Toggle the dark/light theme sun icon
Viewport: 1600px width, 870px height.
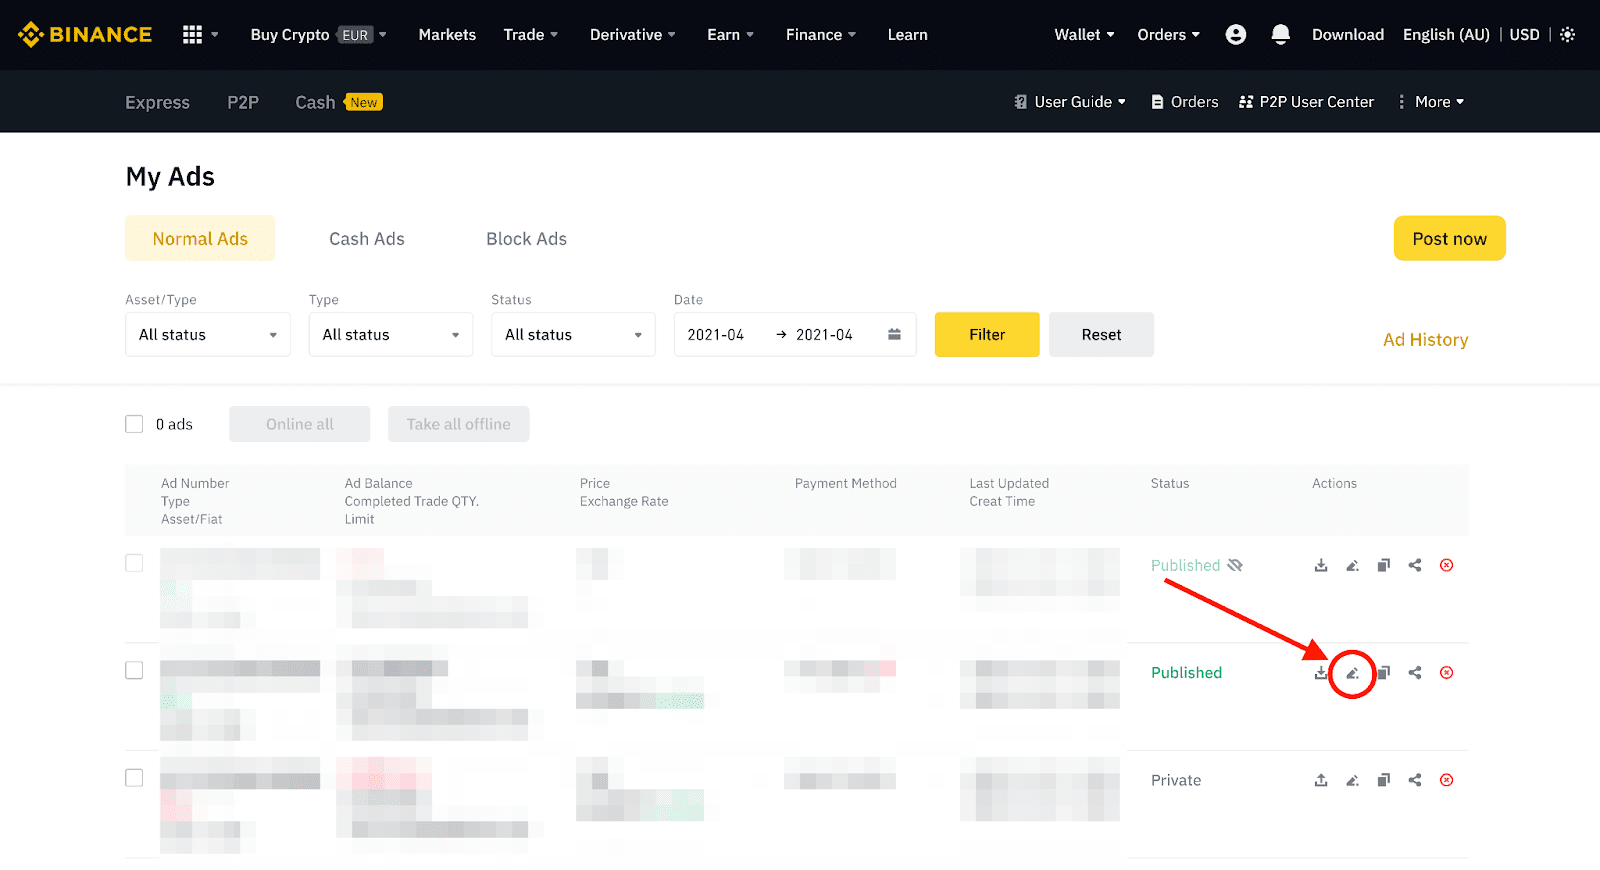pos(1568,35)
